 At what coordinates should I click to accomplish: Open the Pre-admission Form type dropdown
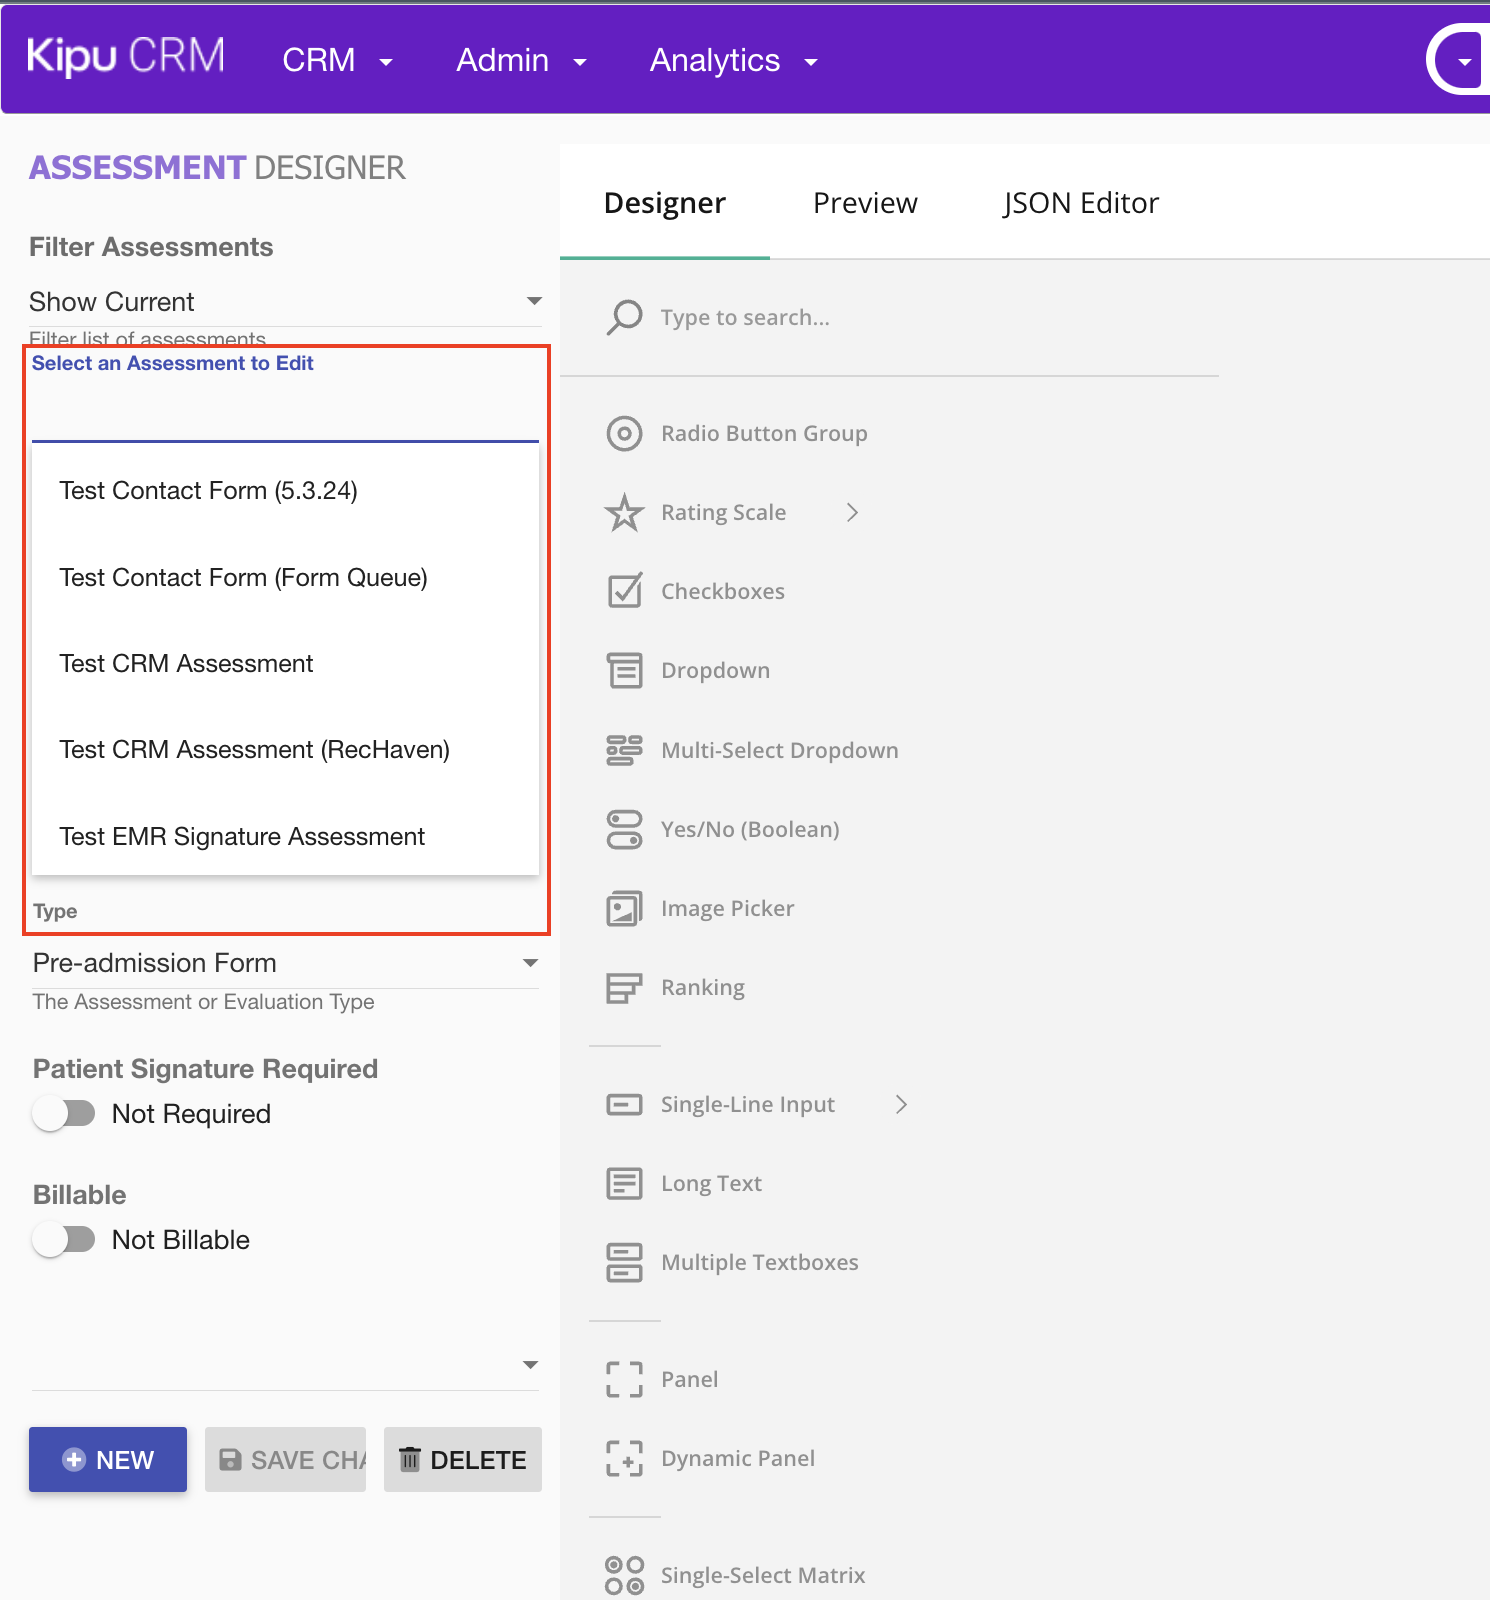click(285, 963)
